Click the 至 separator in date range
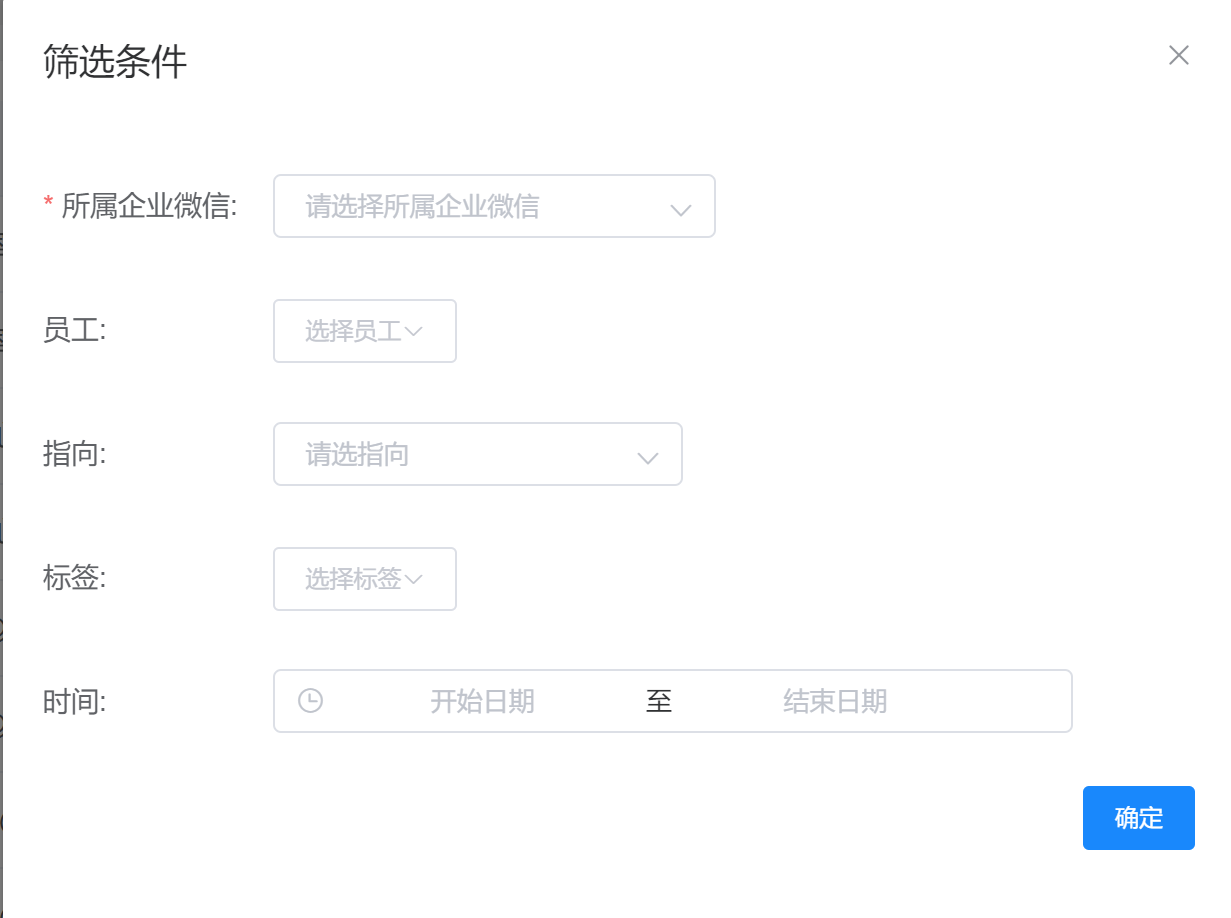The image size is (1231, 918). pyautogui.click(x=659, y=701)
